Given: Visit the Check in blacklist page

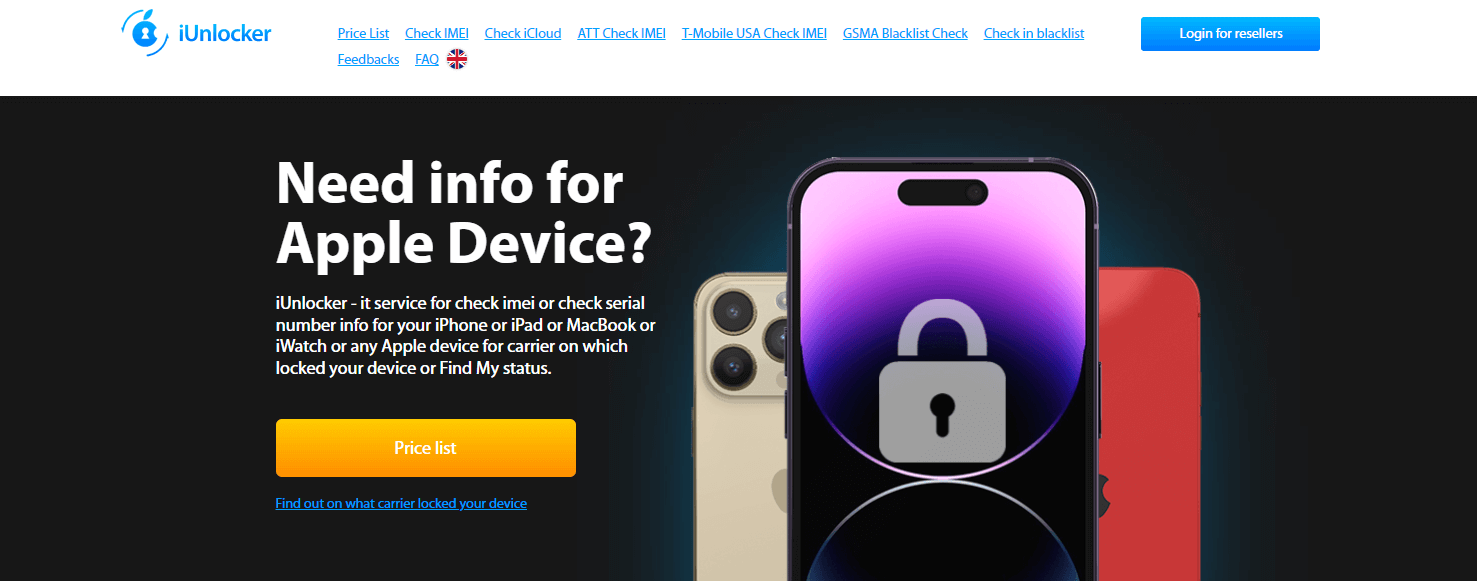Looking at the screenshot, I should (1034, 33).
